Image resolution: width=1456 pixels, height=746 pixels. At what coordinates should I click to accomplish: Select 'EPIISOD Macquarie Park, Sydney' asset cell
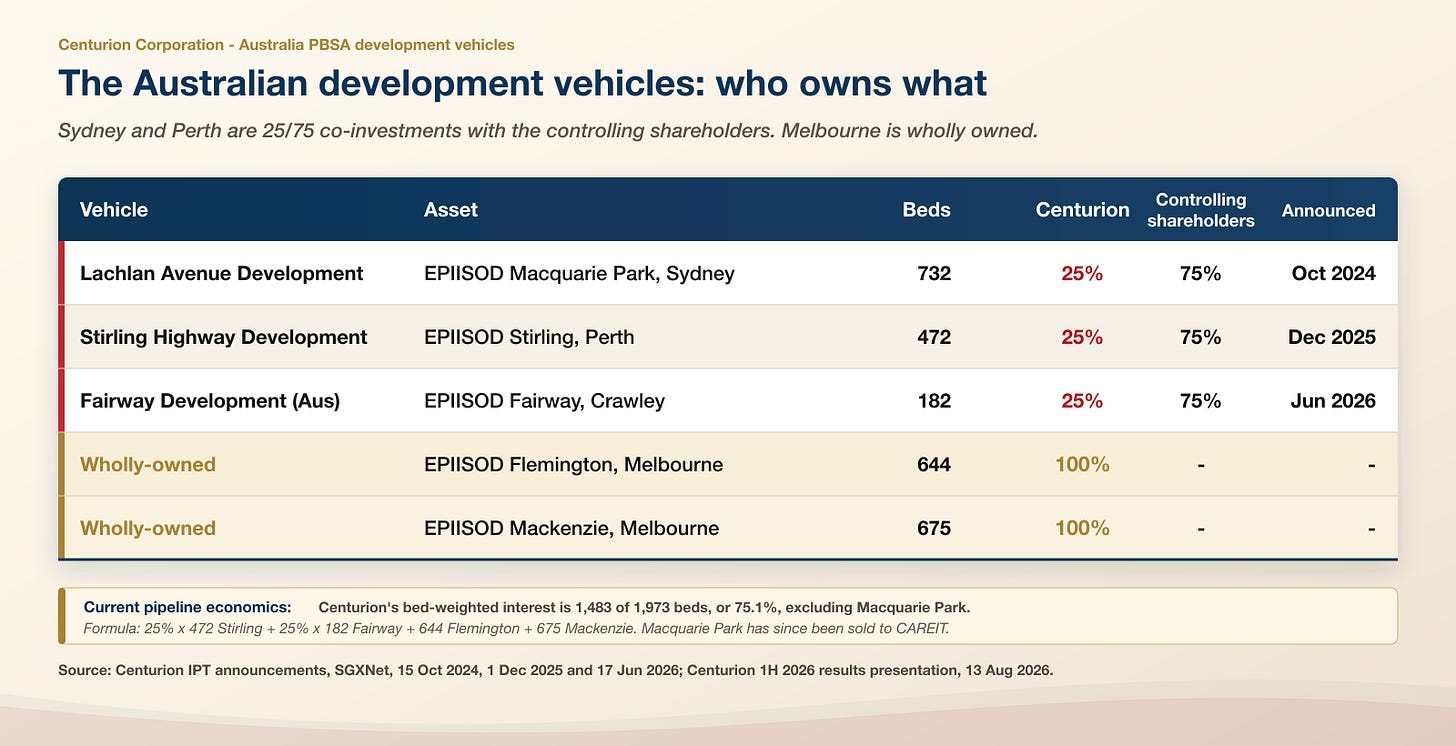(x=579, y=273)
